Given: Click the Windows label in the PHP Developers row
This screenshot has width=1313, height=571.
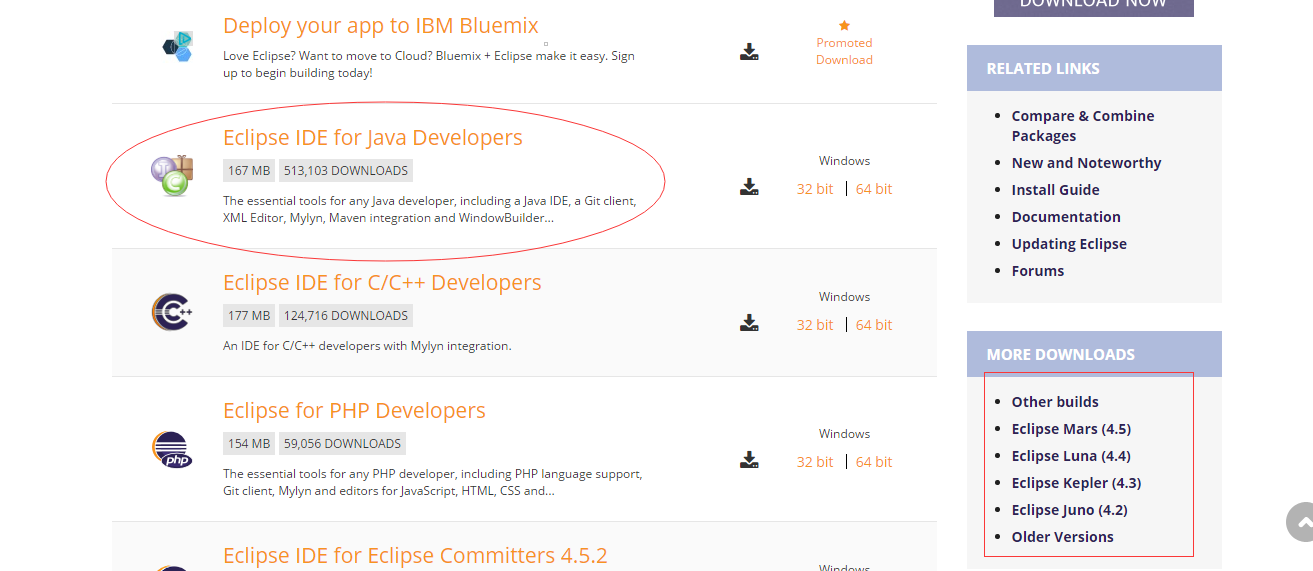Looking at the screenshot, I should tap(844, 433).
